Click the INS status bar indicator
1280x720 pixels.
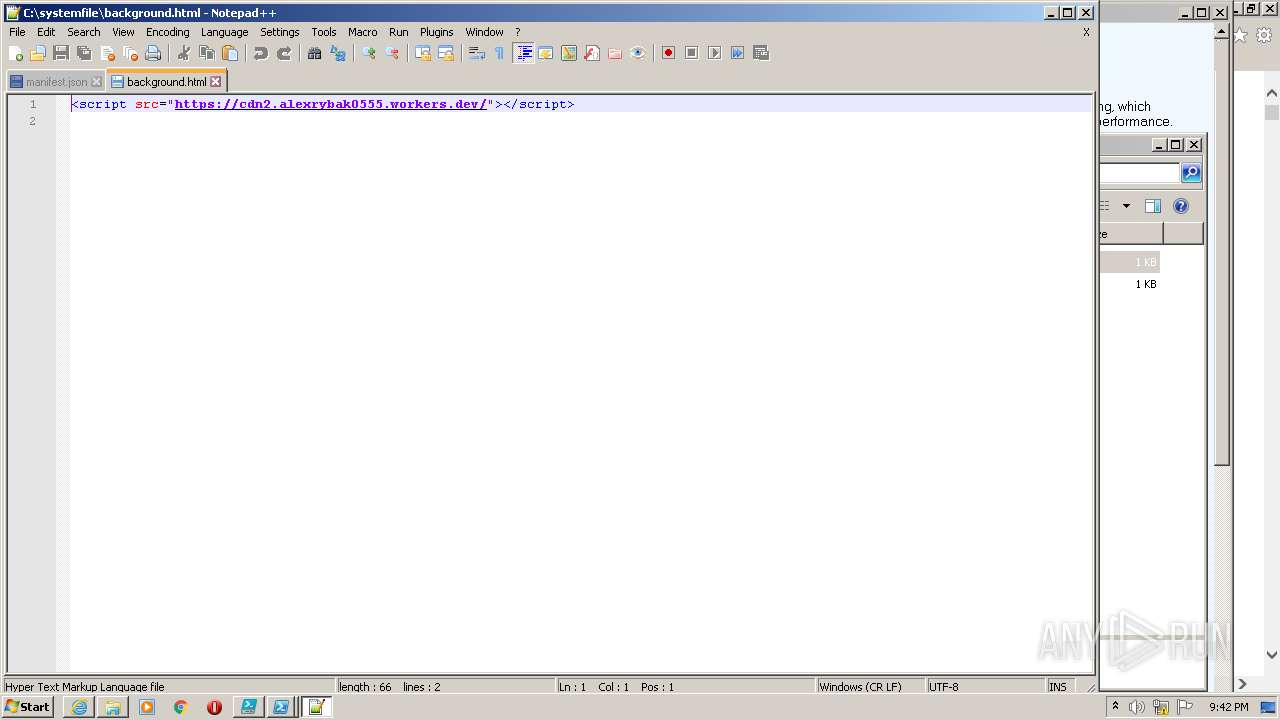coord(1058,687)
